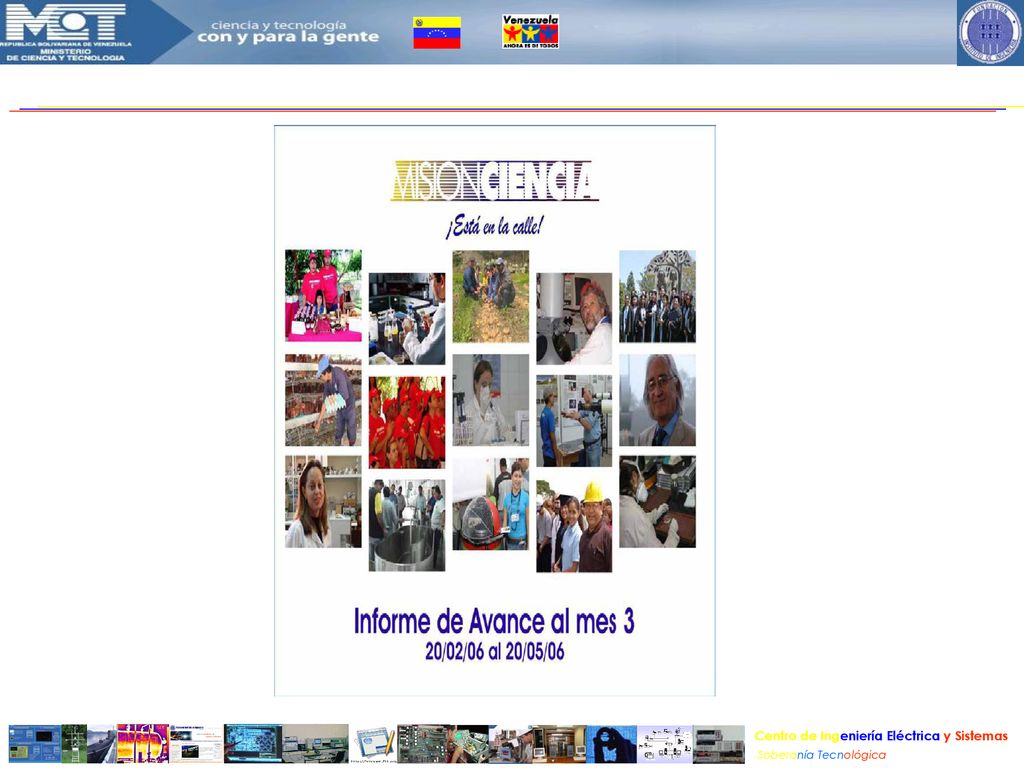The image size is (1024, 768).
Task: Click the purple-orange thermal image thumbnail
Action: 143,744
